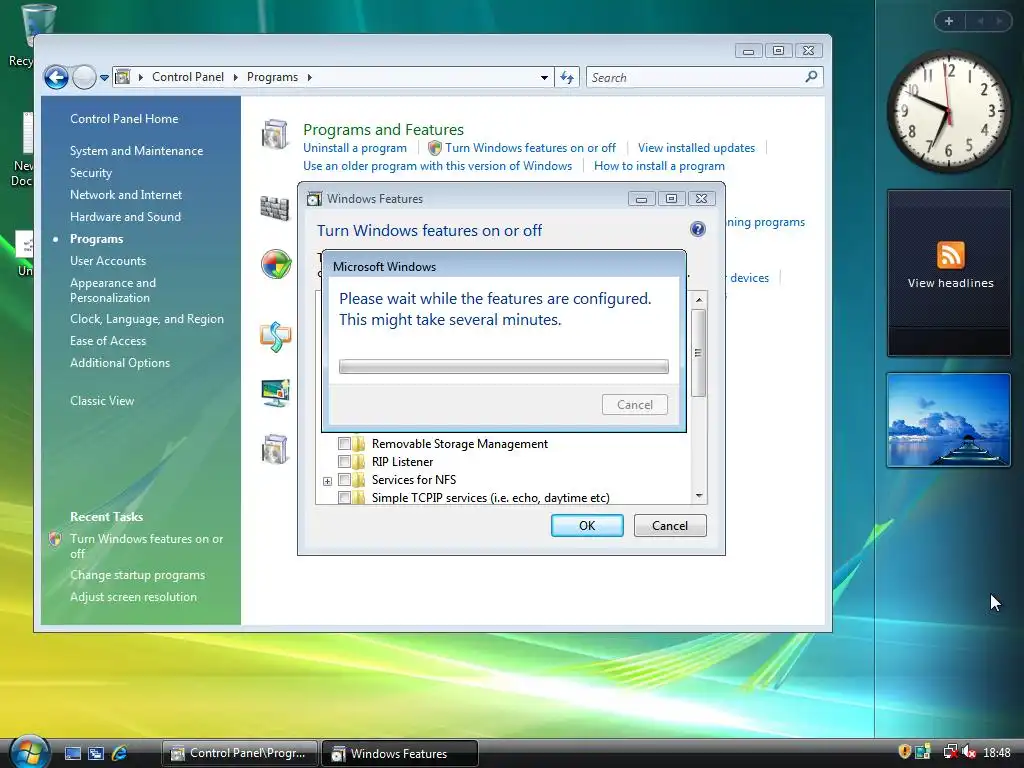Screen dimensions: 1024x768
Task: Toggle the RIP Listener checkbox
Action: click(x=344, y=462)
